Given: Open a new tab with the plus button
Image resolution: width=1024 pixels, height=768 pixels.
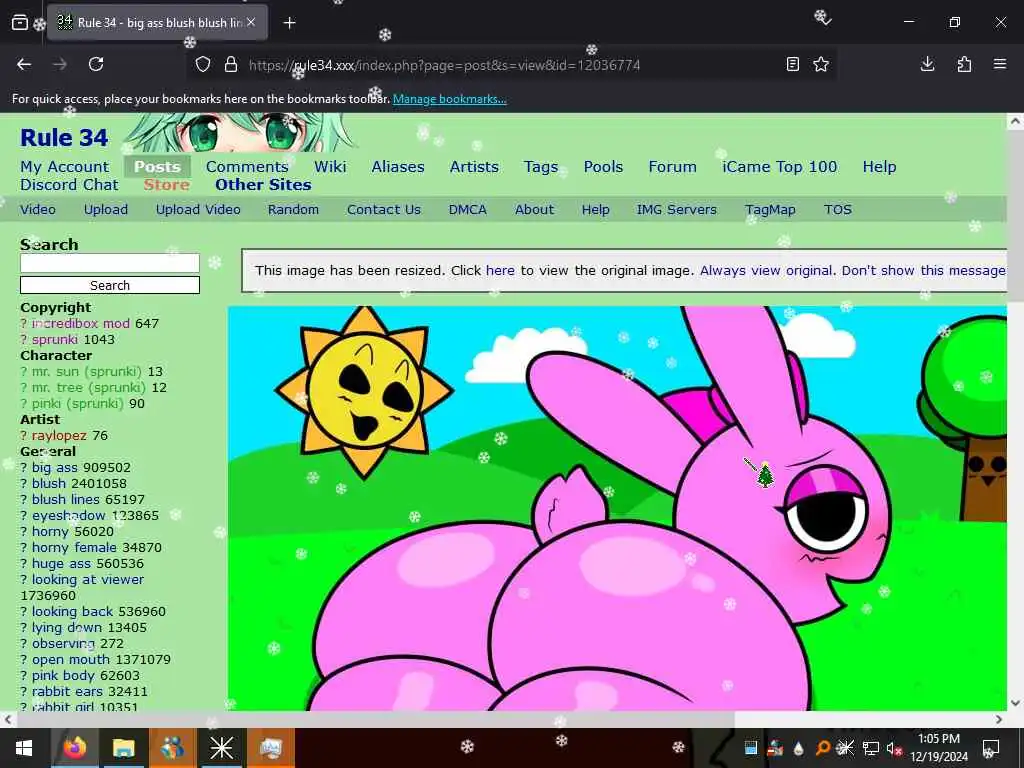Looking at the screenshot, I should coord(289,23).
